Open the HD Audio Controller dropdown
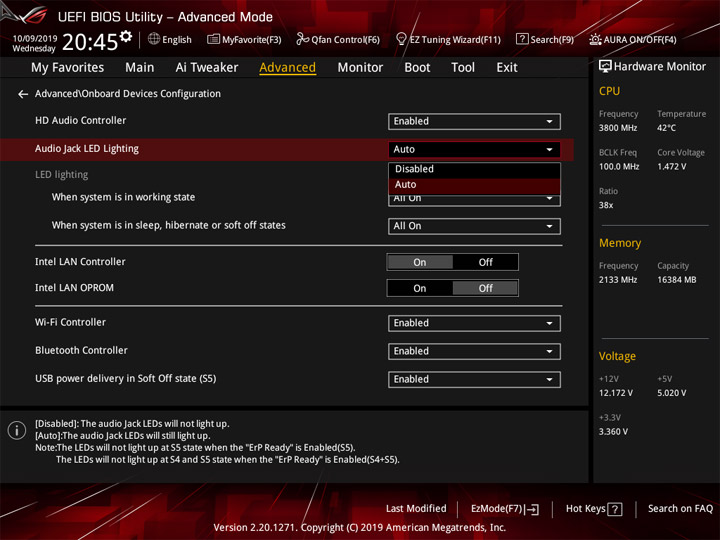Screen dimensions: 720x540 pyautogui.click(x=474, y=122)
